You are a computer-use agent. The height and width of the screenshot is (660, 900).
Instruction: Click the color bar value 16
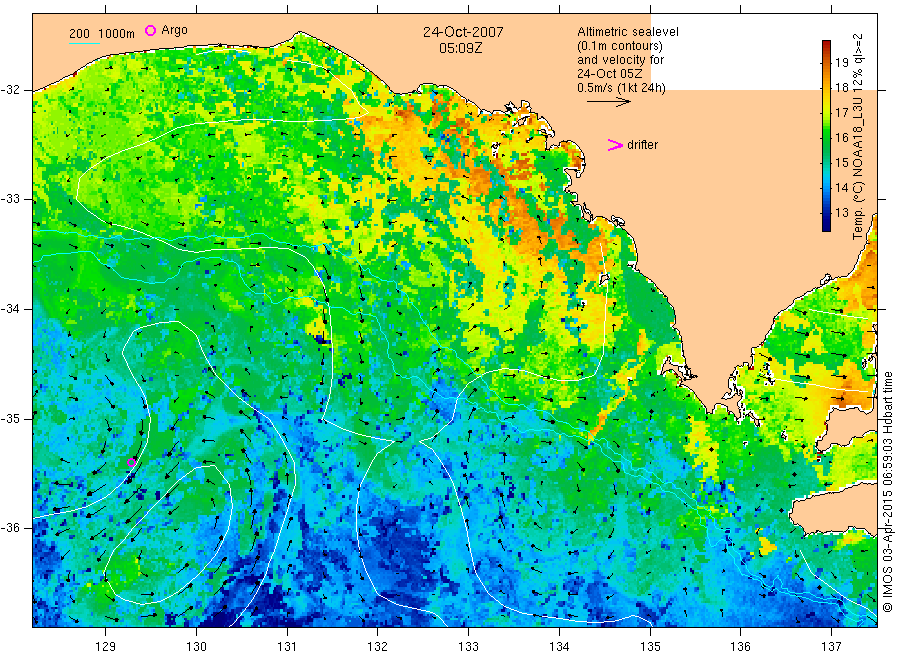[841, 137]
